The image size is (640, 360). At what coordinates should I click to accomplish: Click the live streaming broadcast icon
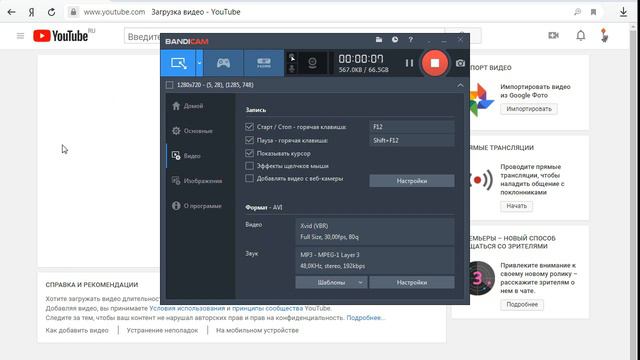(x=482, y=180)
